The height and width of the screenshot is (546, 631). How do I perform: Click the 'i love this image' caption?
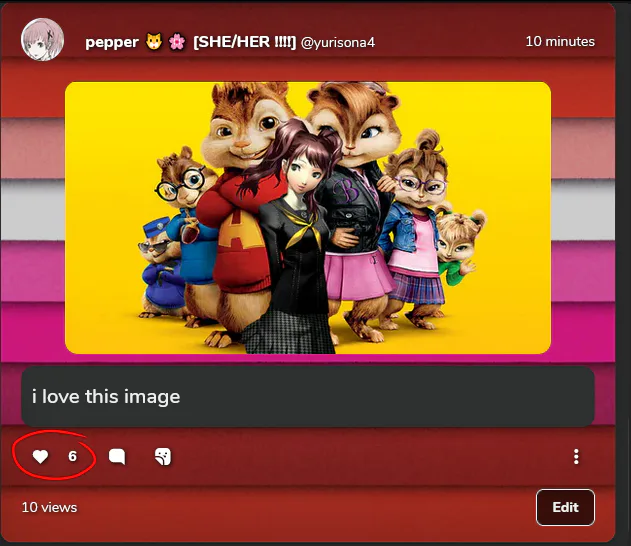(106, 397)
